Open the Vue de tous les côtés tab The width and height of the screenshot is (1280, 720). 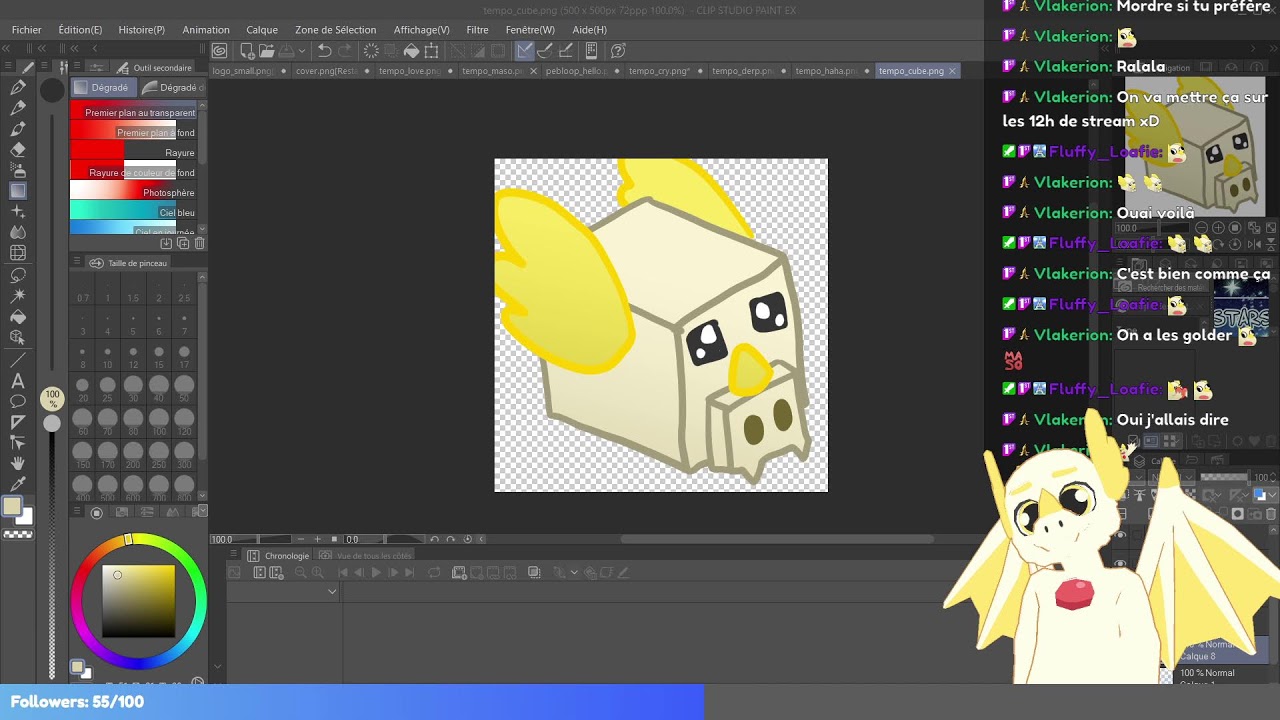(366, 556)
